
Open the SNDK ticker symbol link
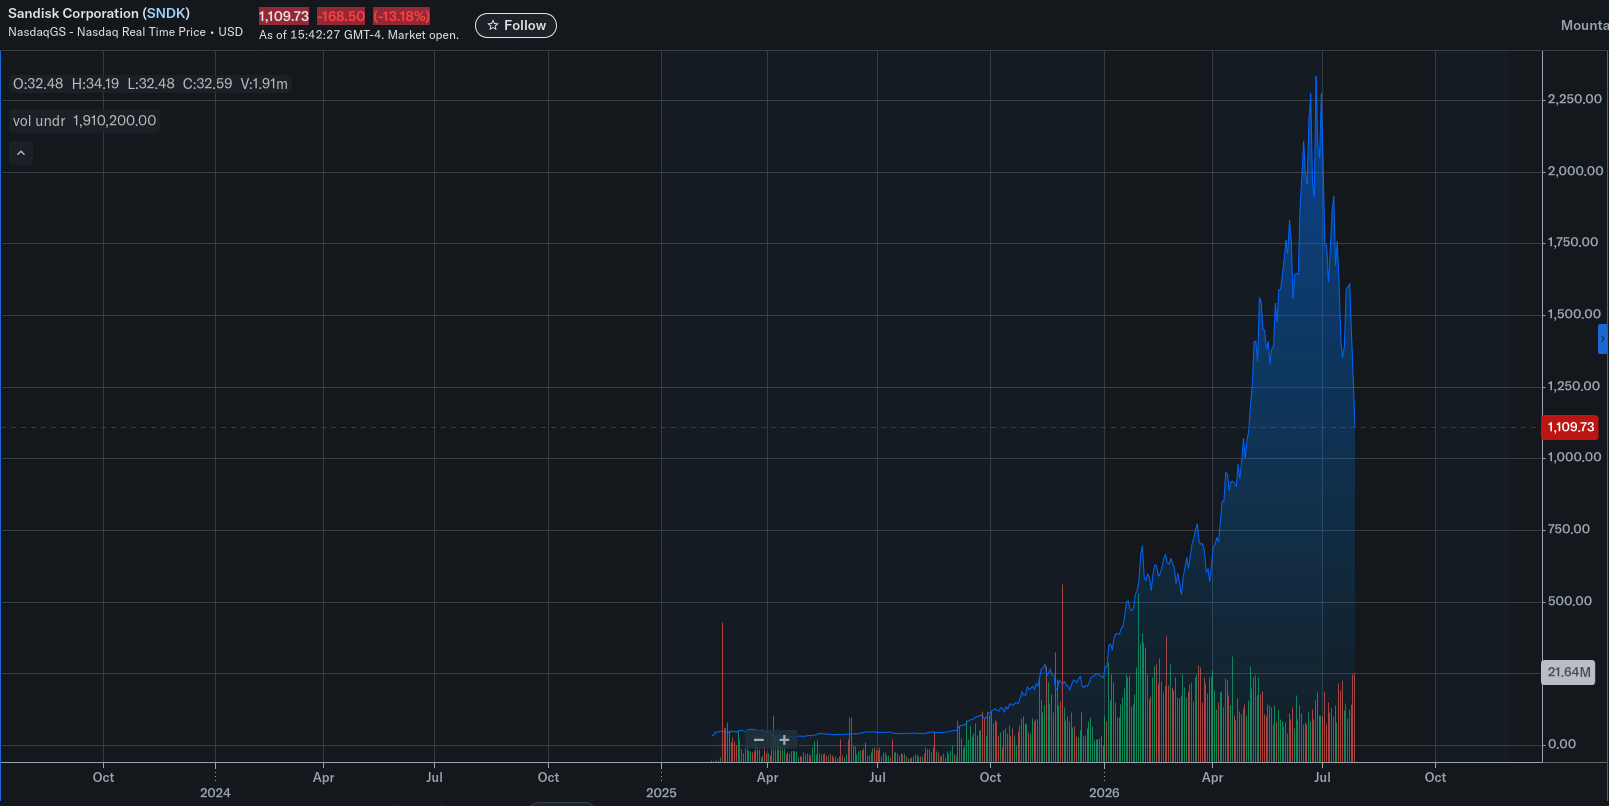[x=165, y=13]
